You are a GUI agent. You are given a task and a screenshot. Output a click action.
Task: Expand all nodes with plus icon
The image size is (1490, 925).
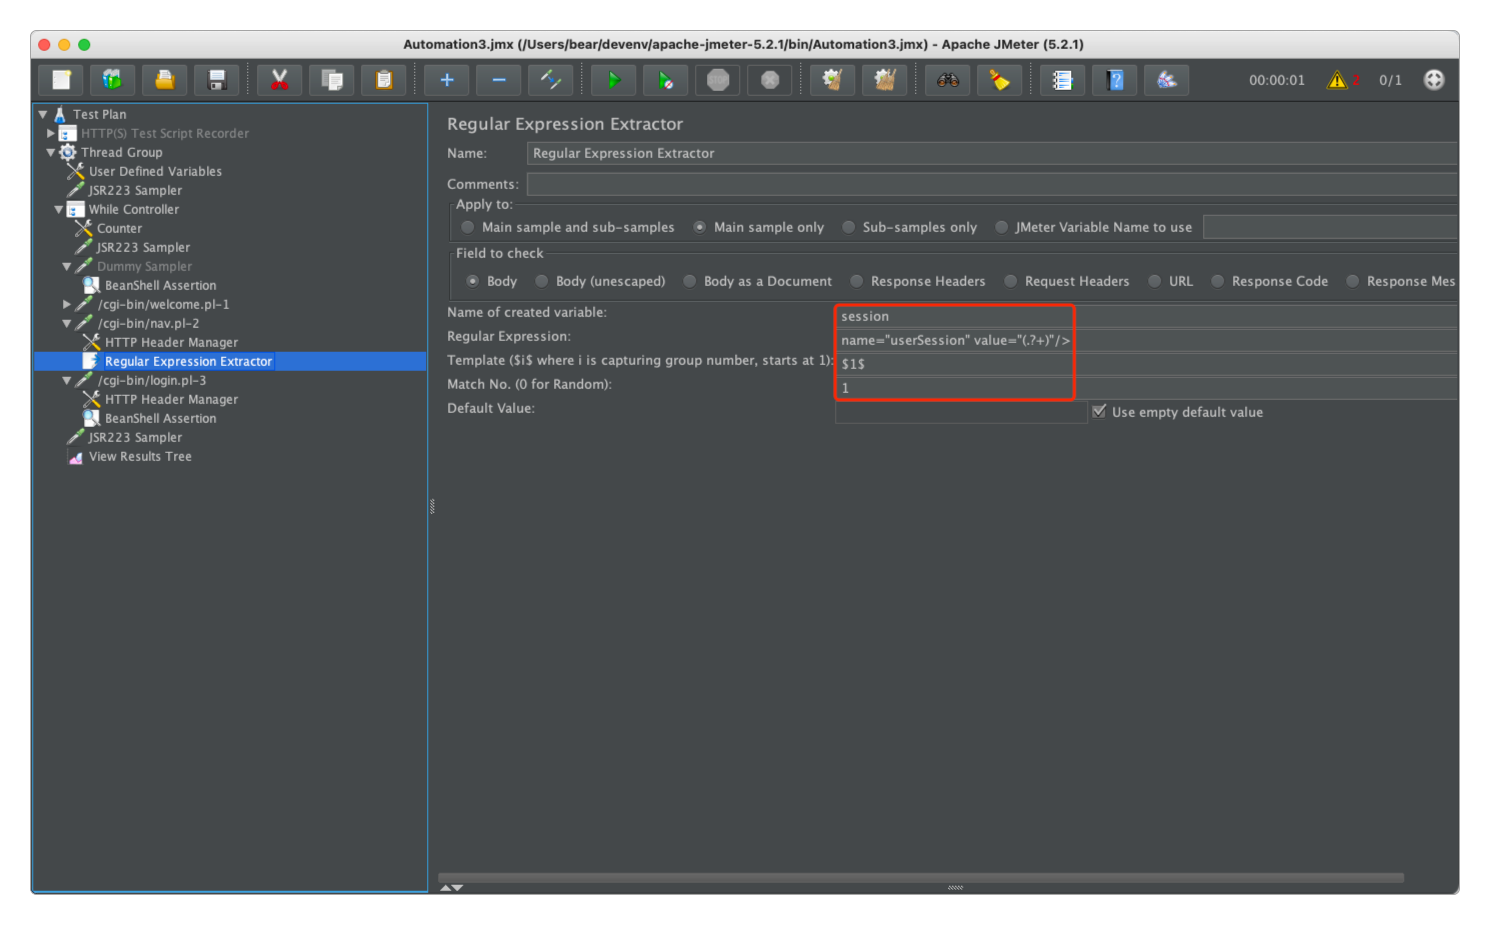click(x=447, y=80)
